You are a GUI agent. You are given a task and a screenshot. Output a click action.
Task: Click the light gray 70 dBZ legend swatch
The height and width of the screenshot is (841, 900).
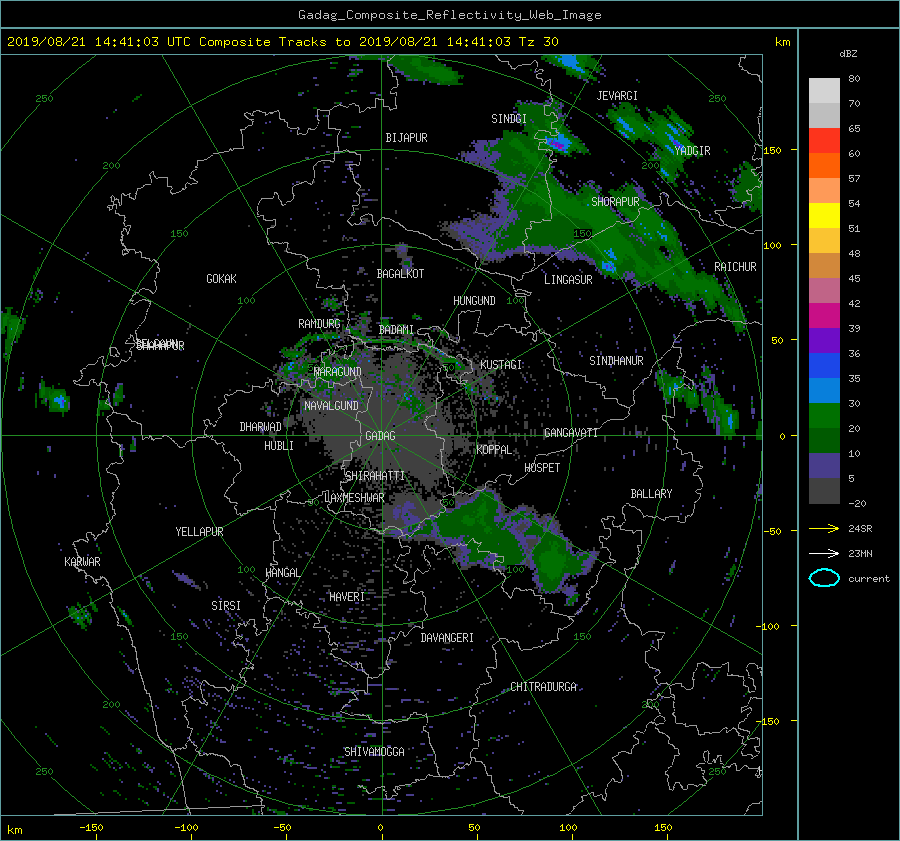click(x=824, y=91)
